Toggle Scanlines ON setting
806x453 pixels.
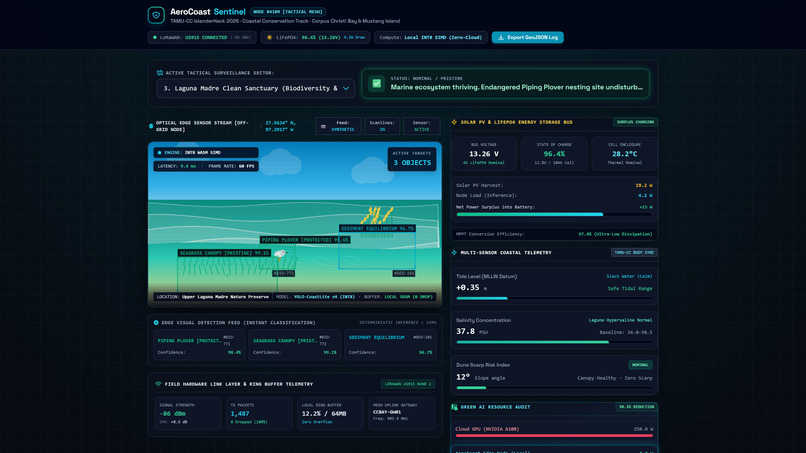click(382, 126)
